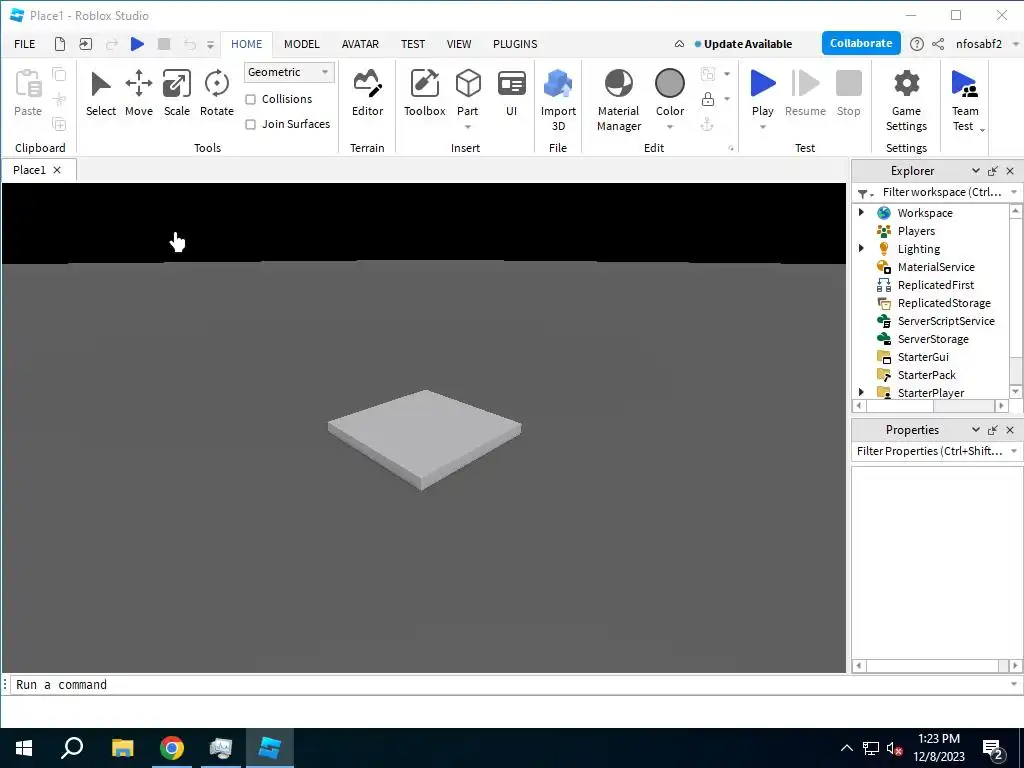Click the Anchor icon in Edit group

(707, 124)
